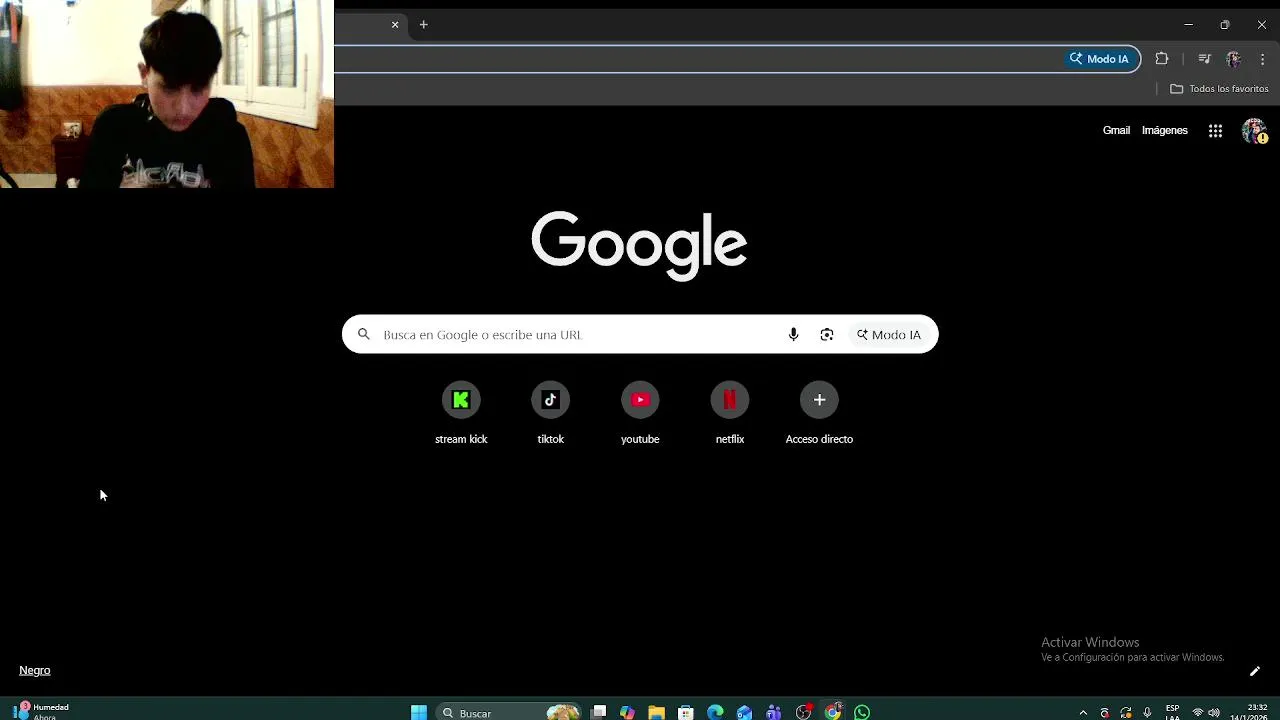Open Task View on the taskbar
Screen dimensions: 1280x720
(x=598, y=713)
